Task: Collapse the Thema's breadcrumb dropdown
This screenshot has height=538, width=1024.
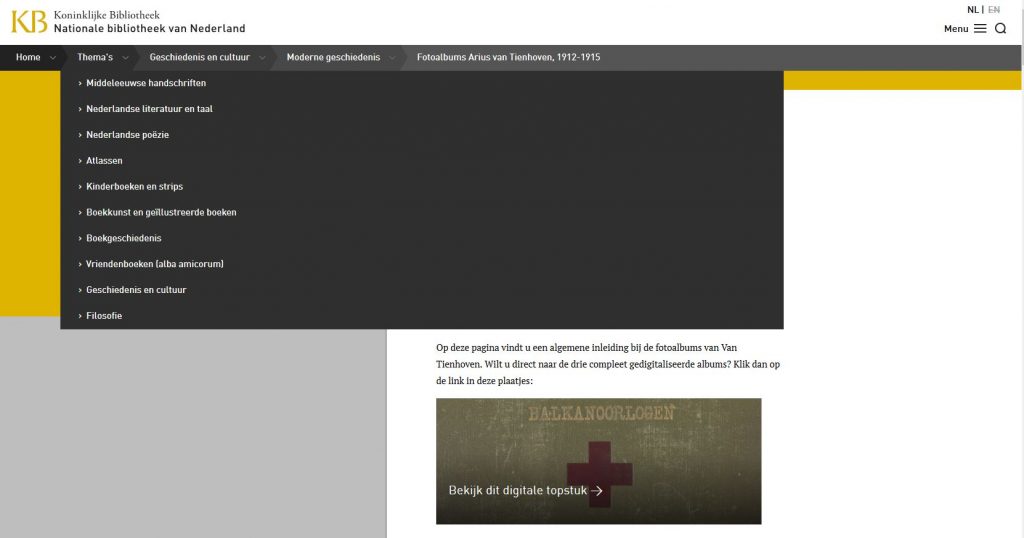Action: click(125, 58)
